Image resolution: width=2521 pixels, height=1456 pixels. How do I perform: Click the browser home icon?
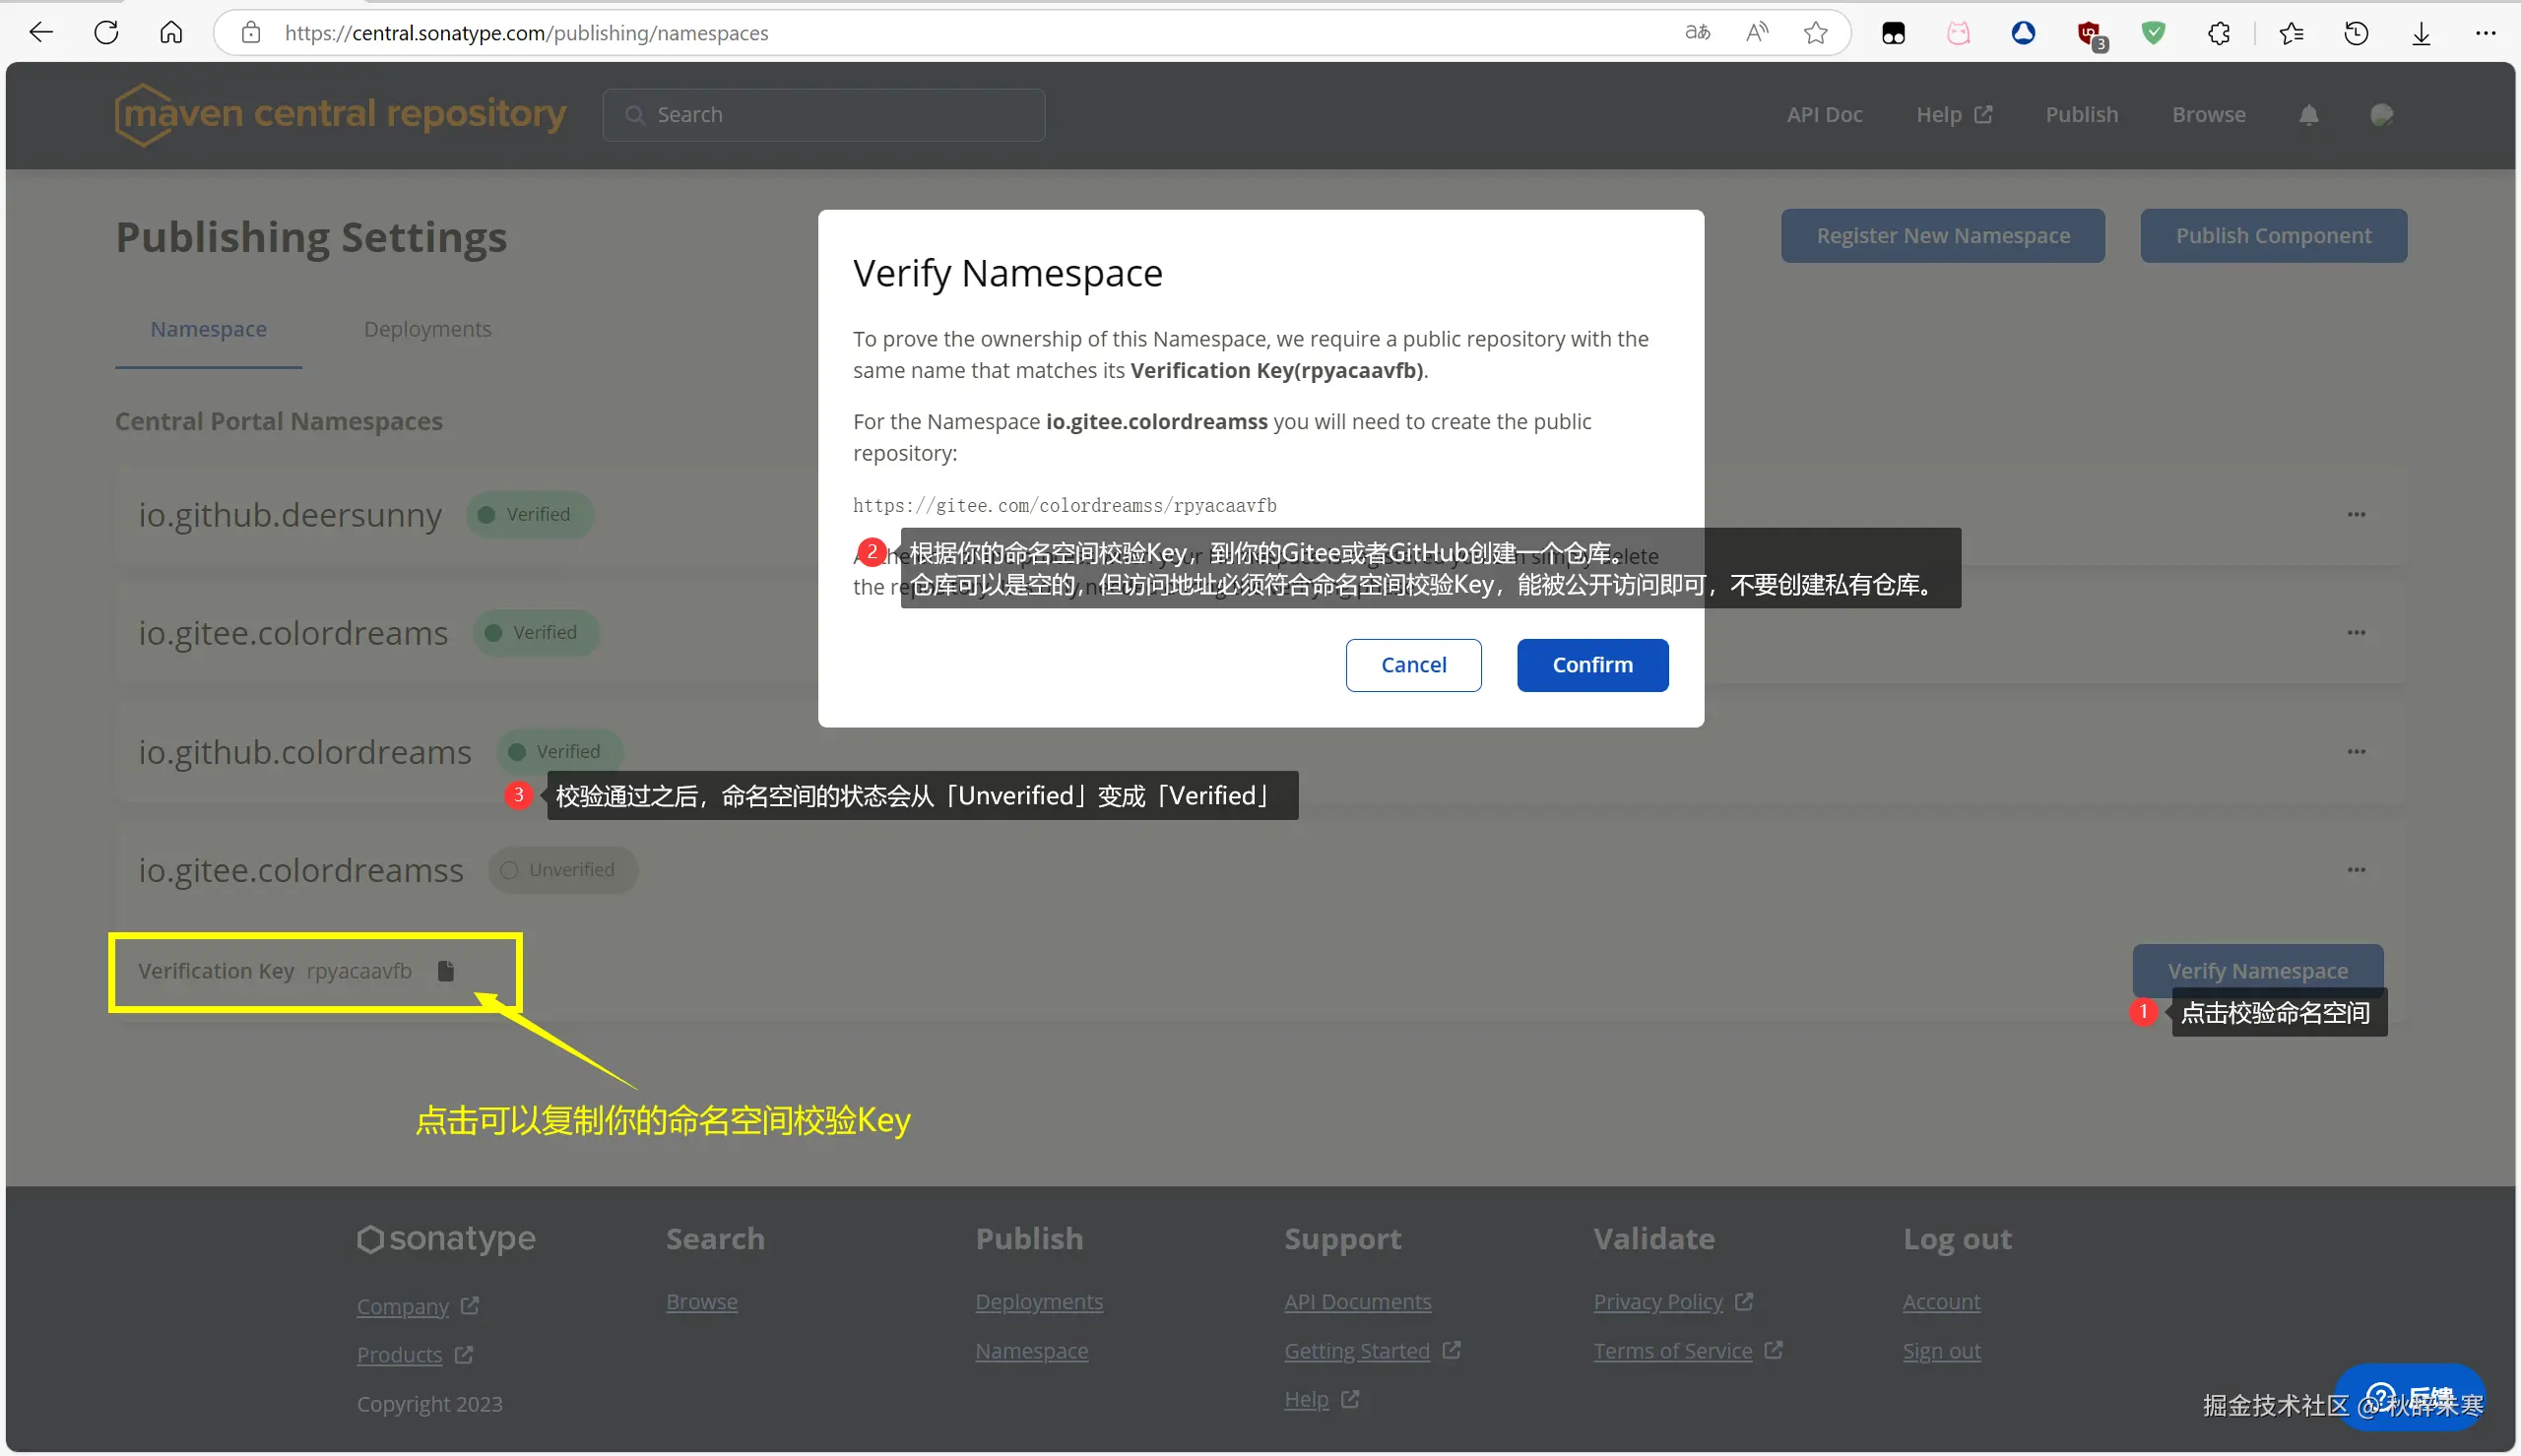(x=171, y=33)
